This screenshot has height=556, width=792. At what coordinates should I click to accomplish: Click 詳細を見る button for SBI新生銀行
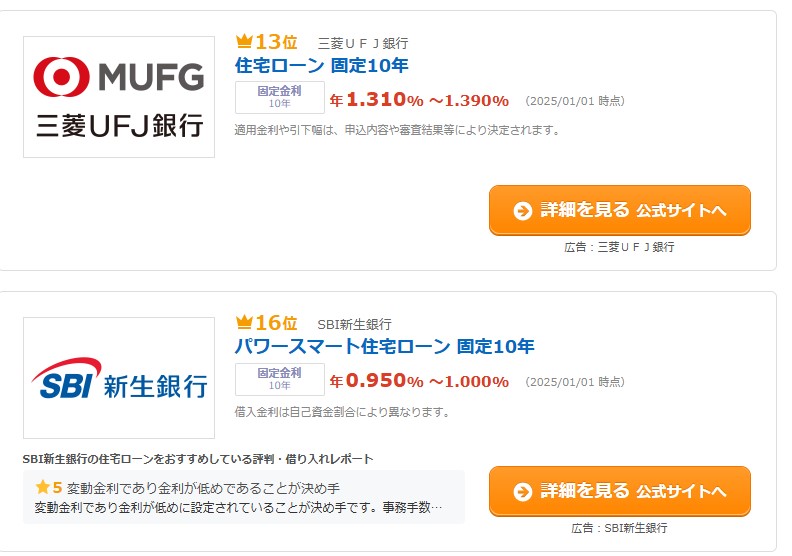620,491
